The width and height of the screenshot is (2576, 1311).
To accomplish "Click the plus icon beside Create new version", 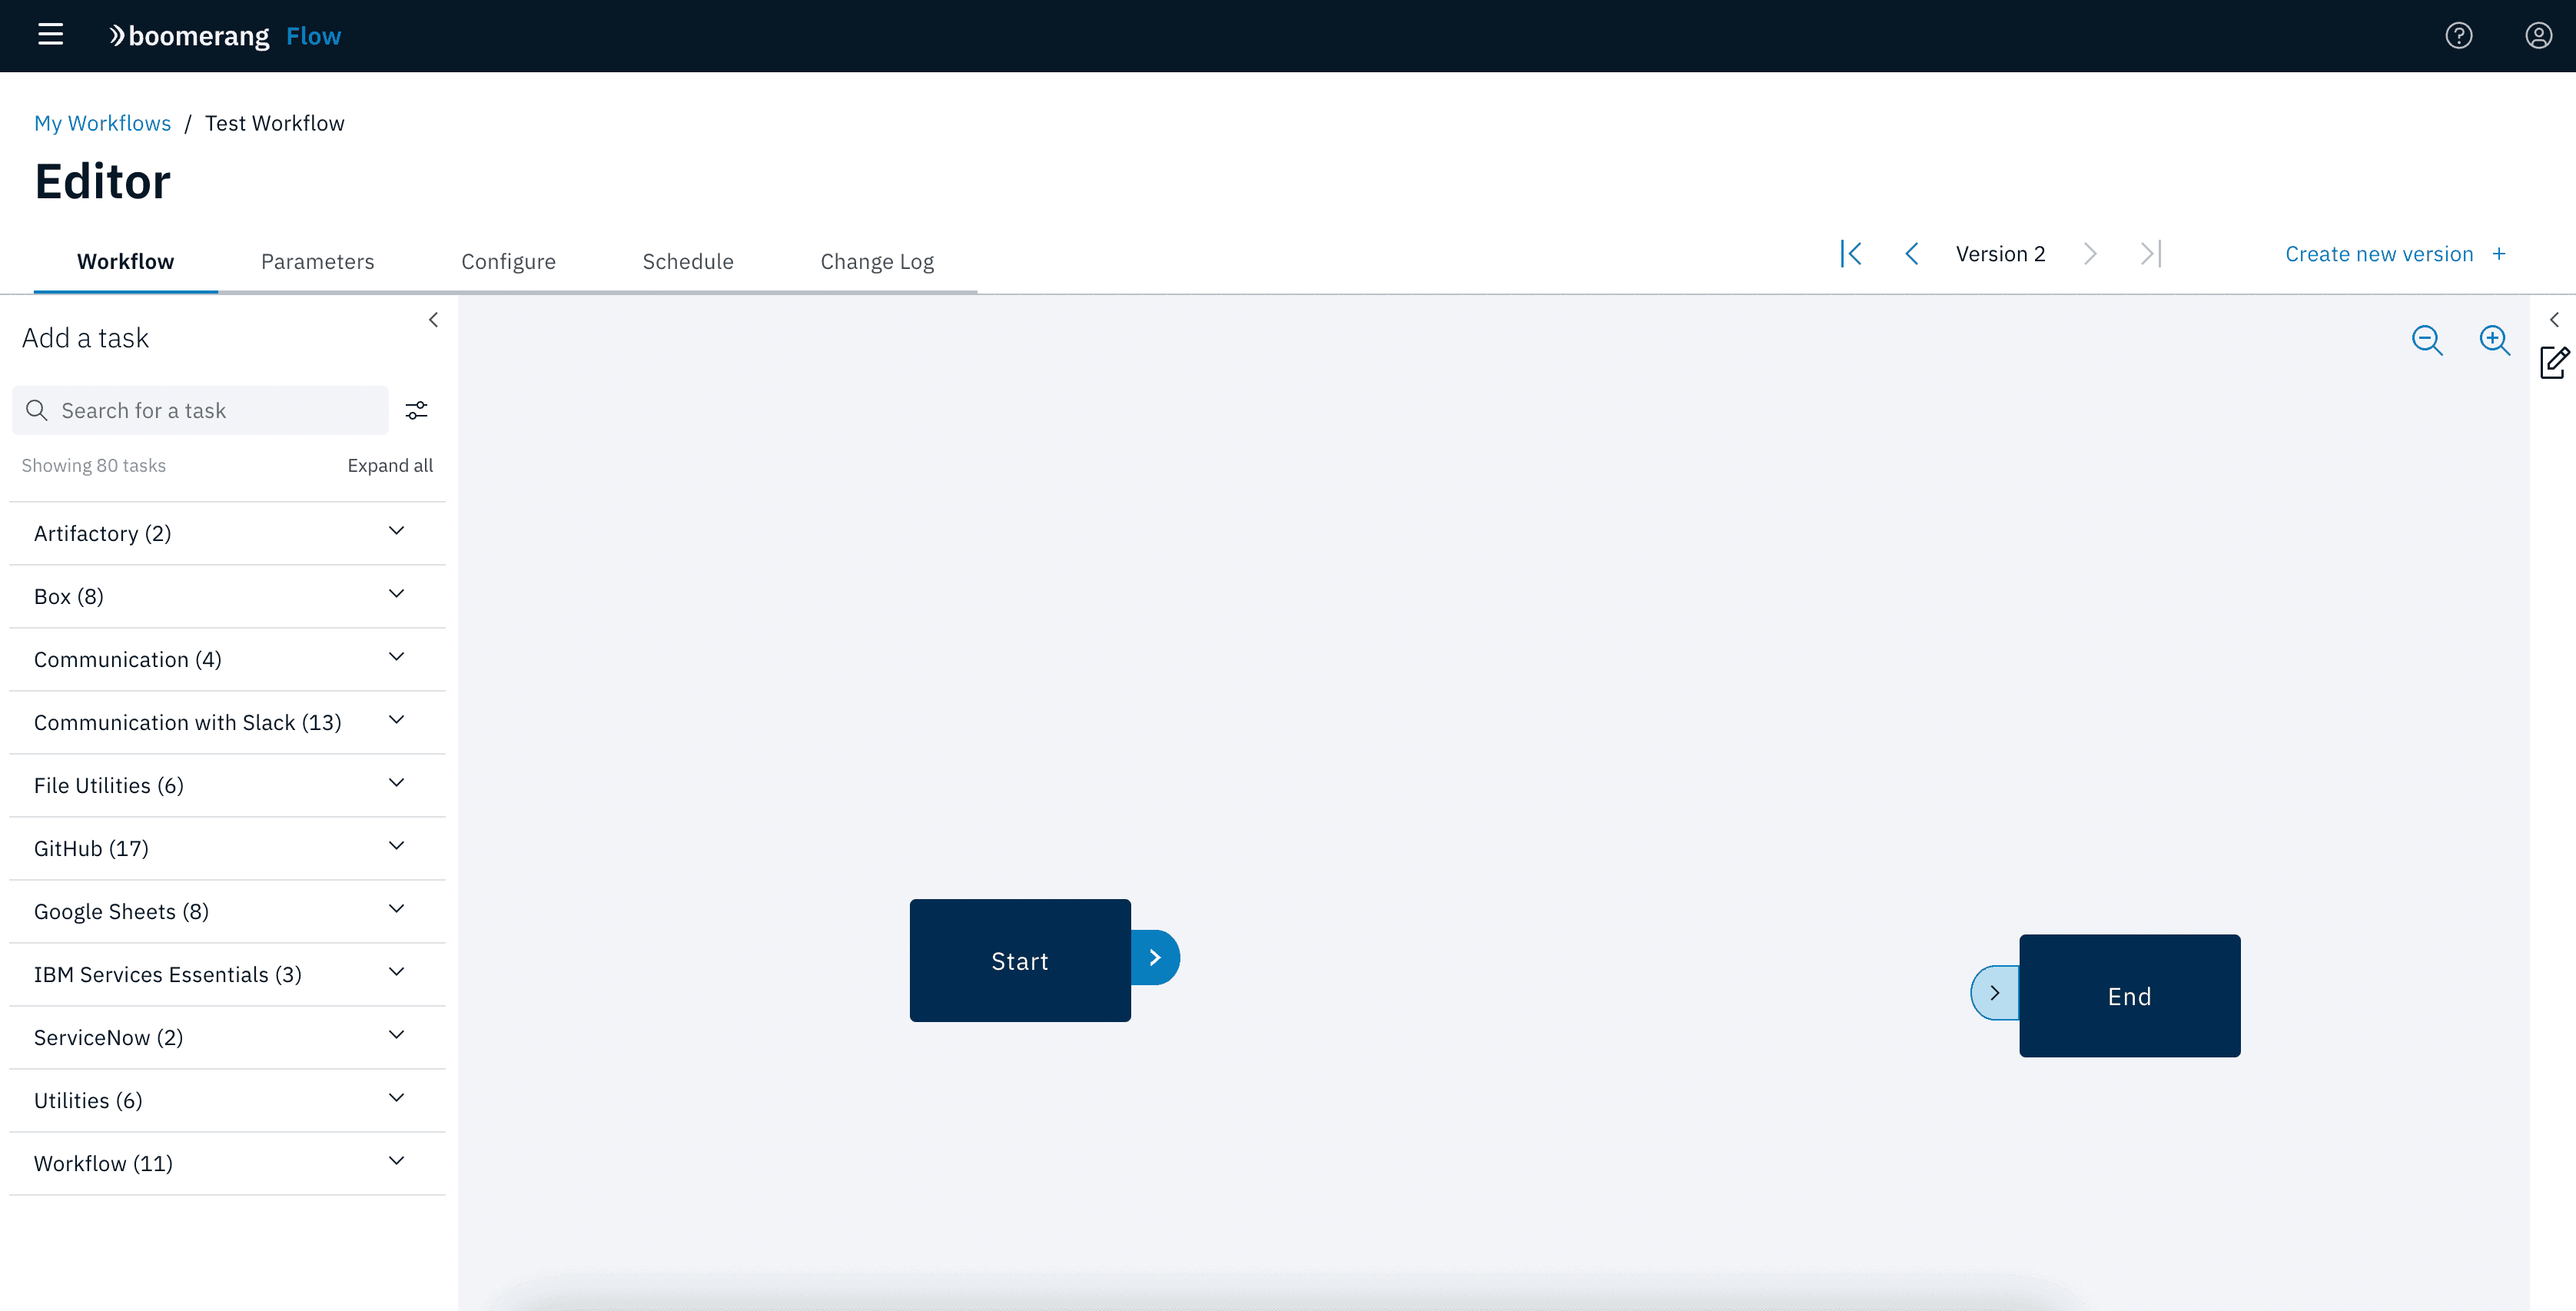I will pyautogui.click(x=2499, y=254).
